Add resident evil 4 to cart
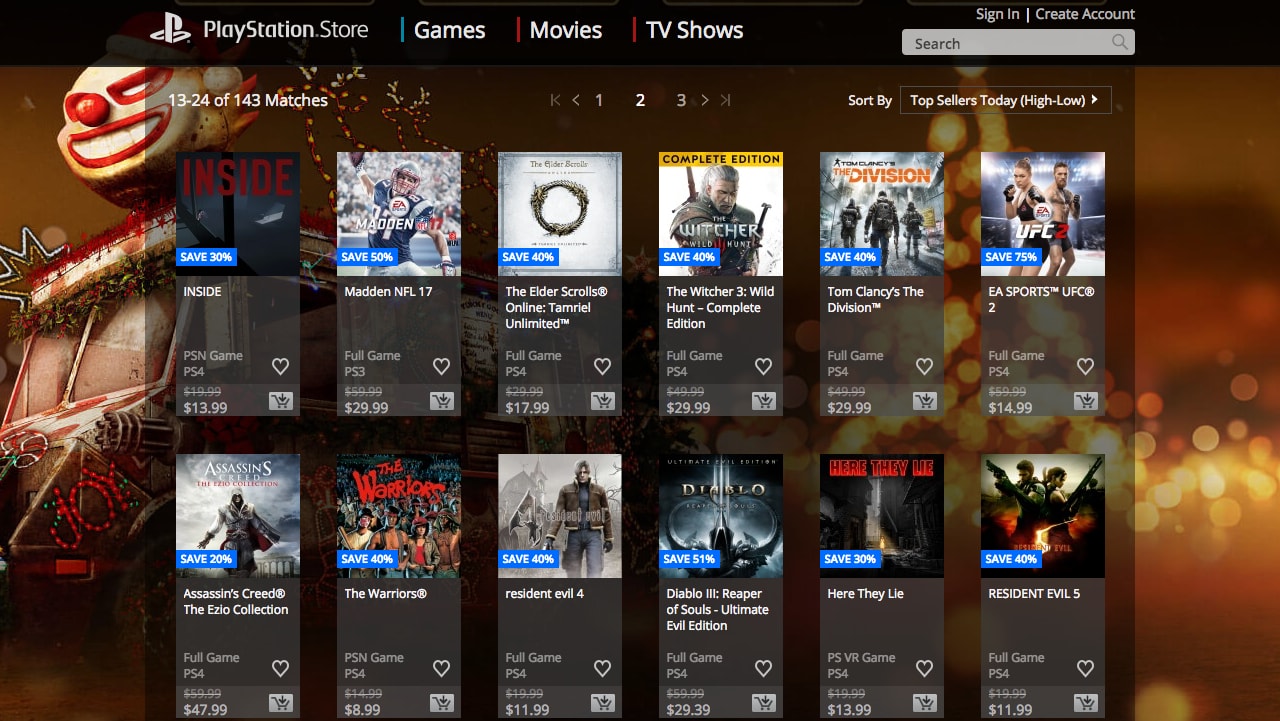This screenshot has height=721, width=1280. coord(602,703)
